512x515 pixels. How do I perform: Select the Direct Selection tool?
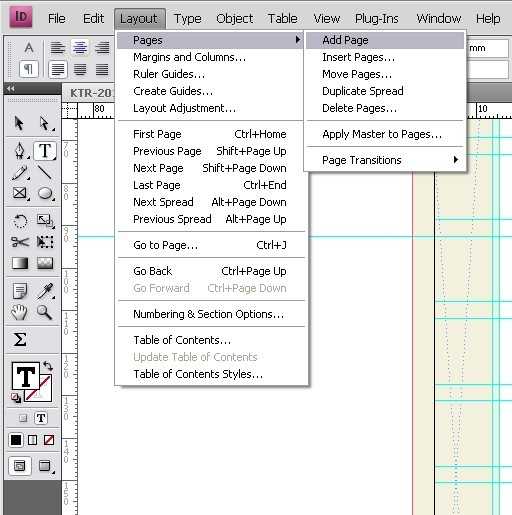(x=45, y=123)
